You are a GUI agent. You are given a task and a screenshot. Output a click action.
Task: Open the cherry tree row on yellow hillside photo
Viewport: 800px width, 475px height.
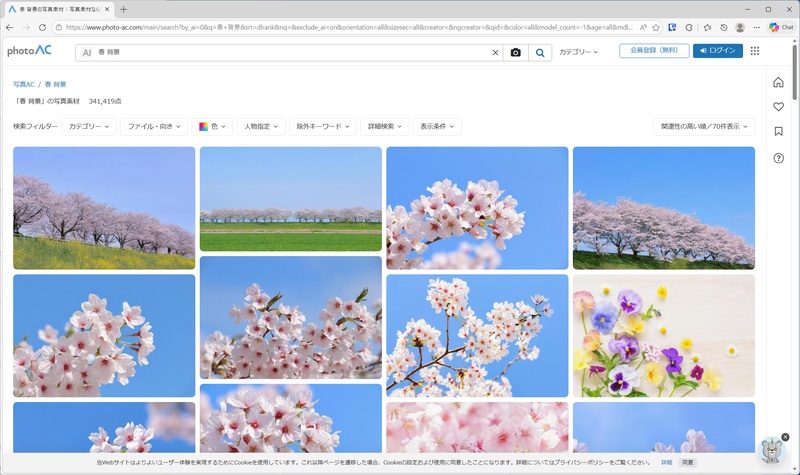[104, 208]
